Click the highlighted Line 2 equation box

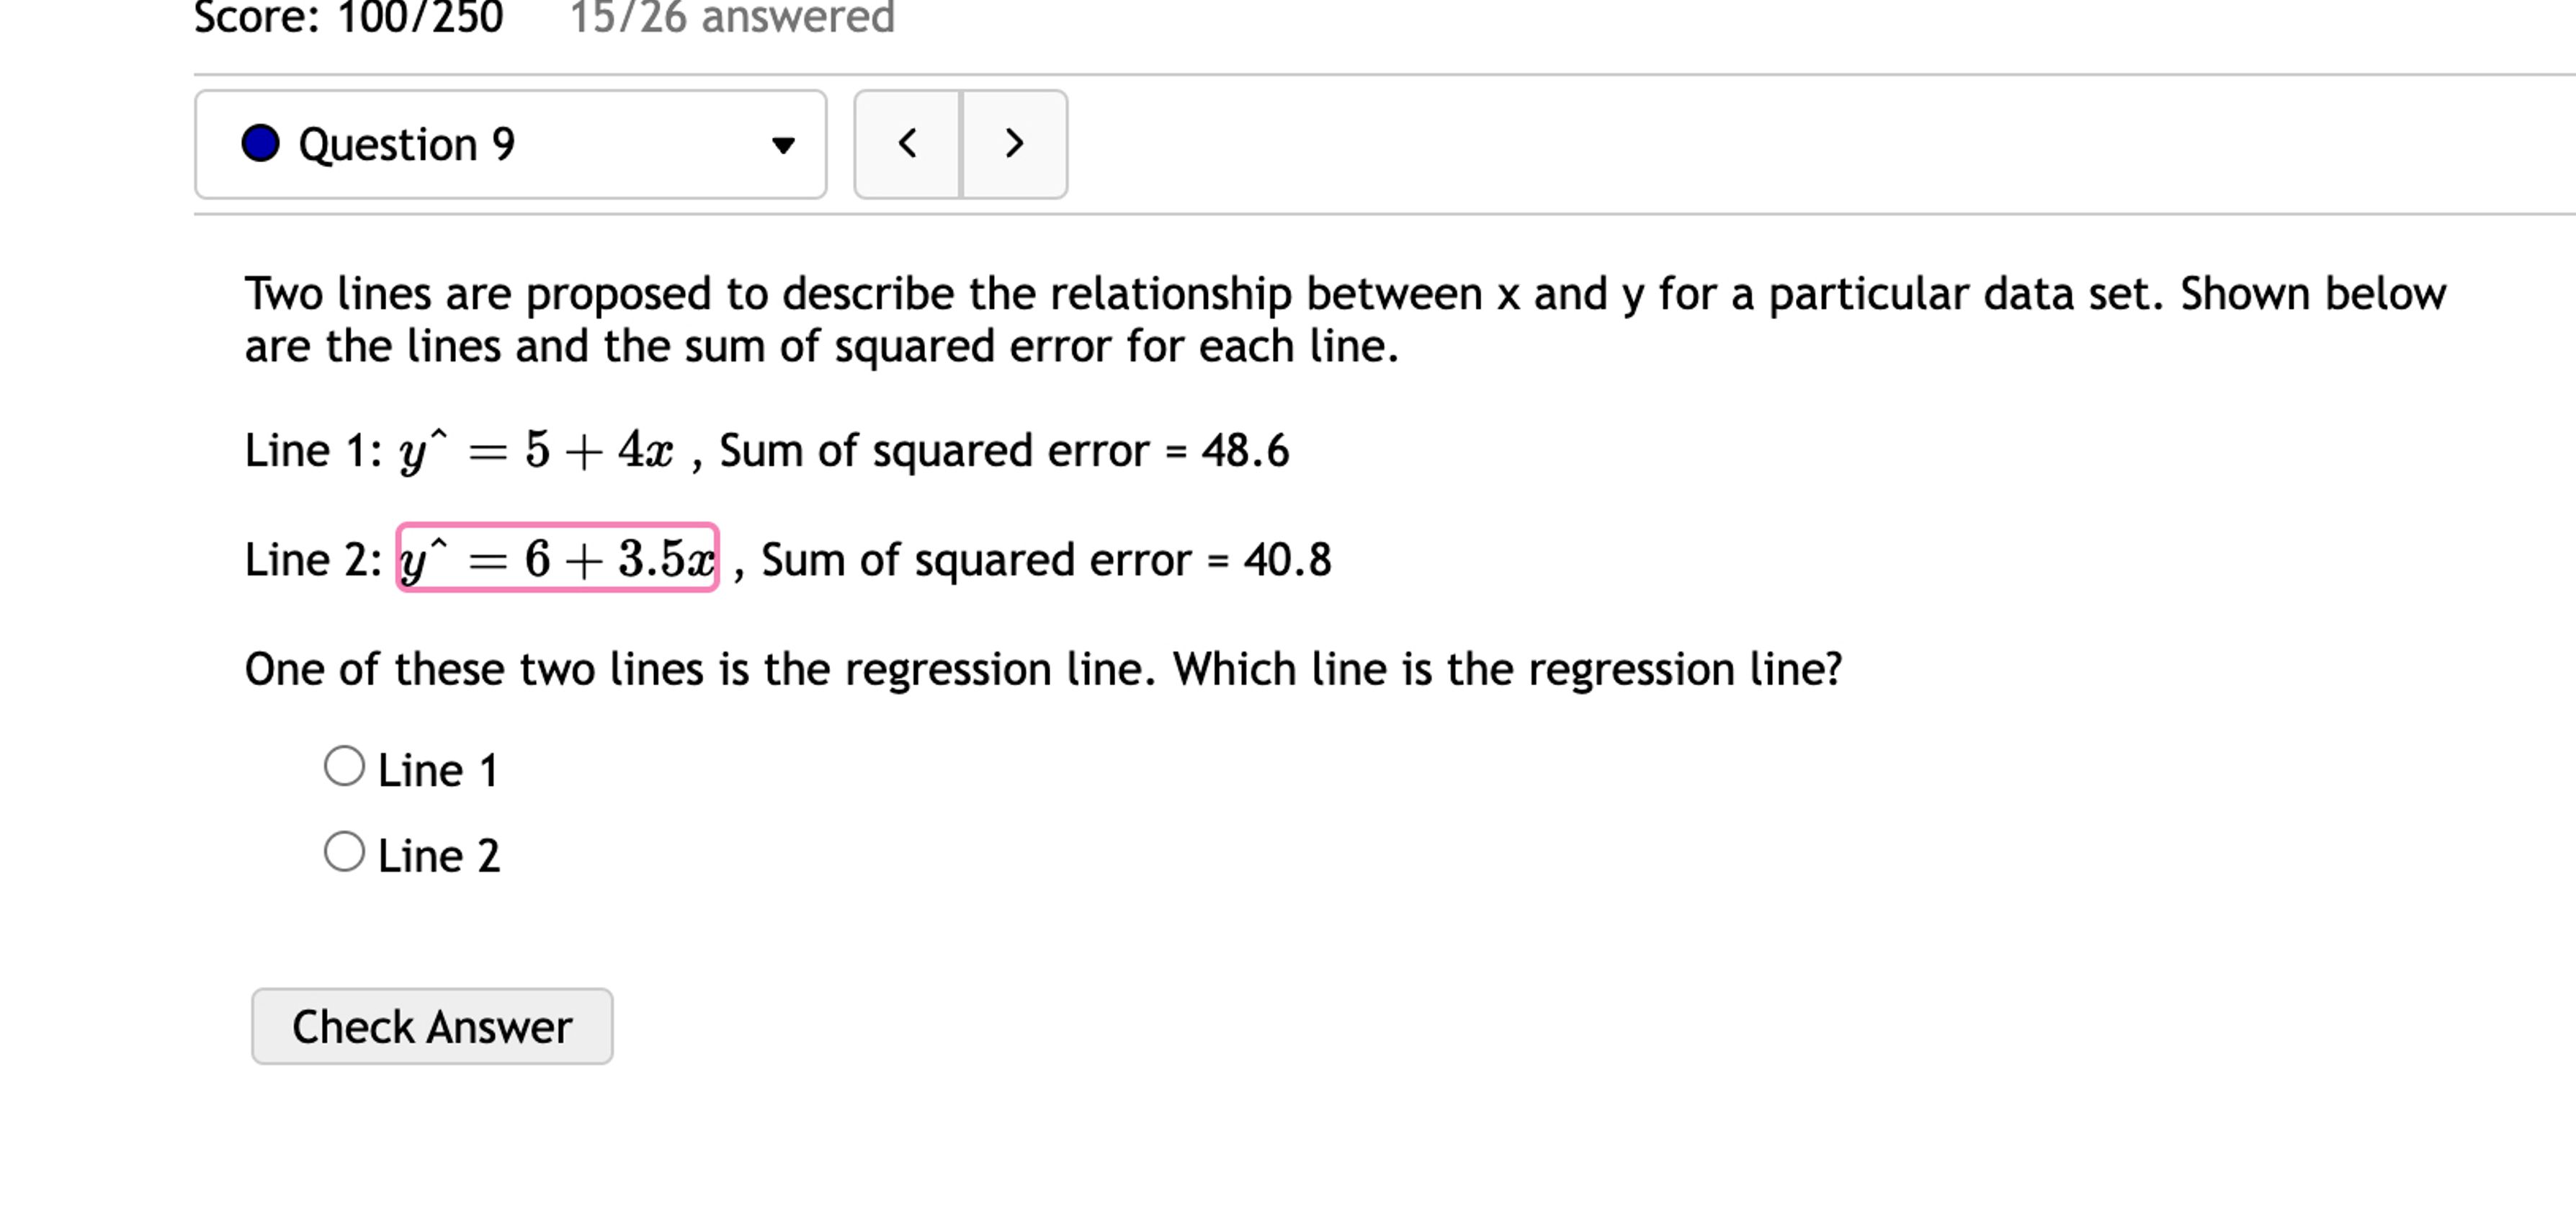pyautogui.click(x=557, y=559)
